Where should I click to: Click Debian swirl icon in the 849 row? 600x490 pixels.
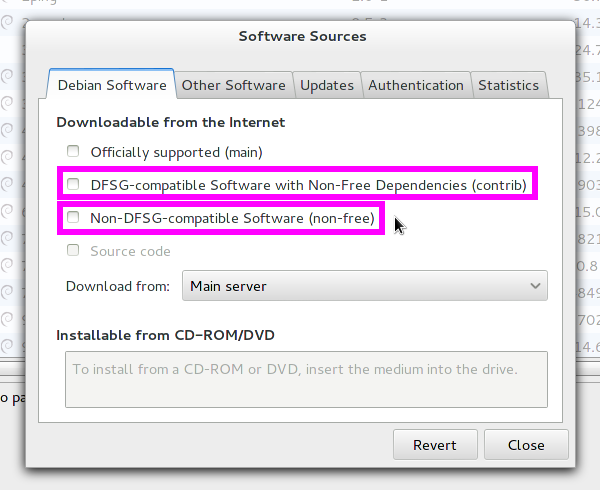(x=8, y=292)
